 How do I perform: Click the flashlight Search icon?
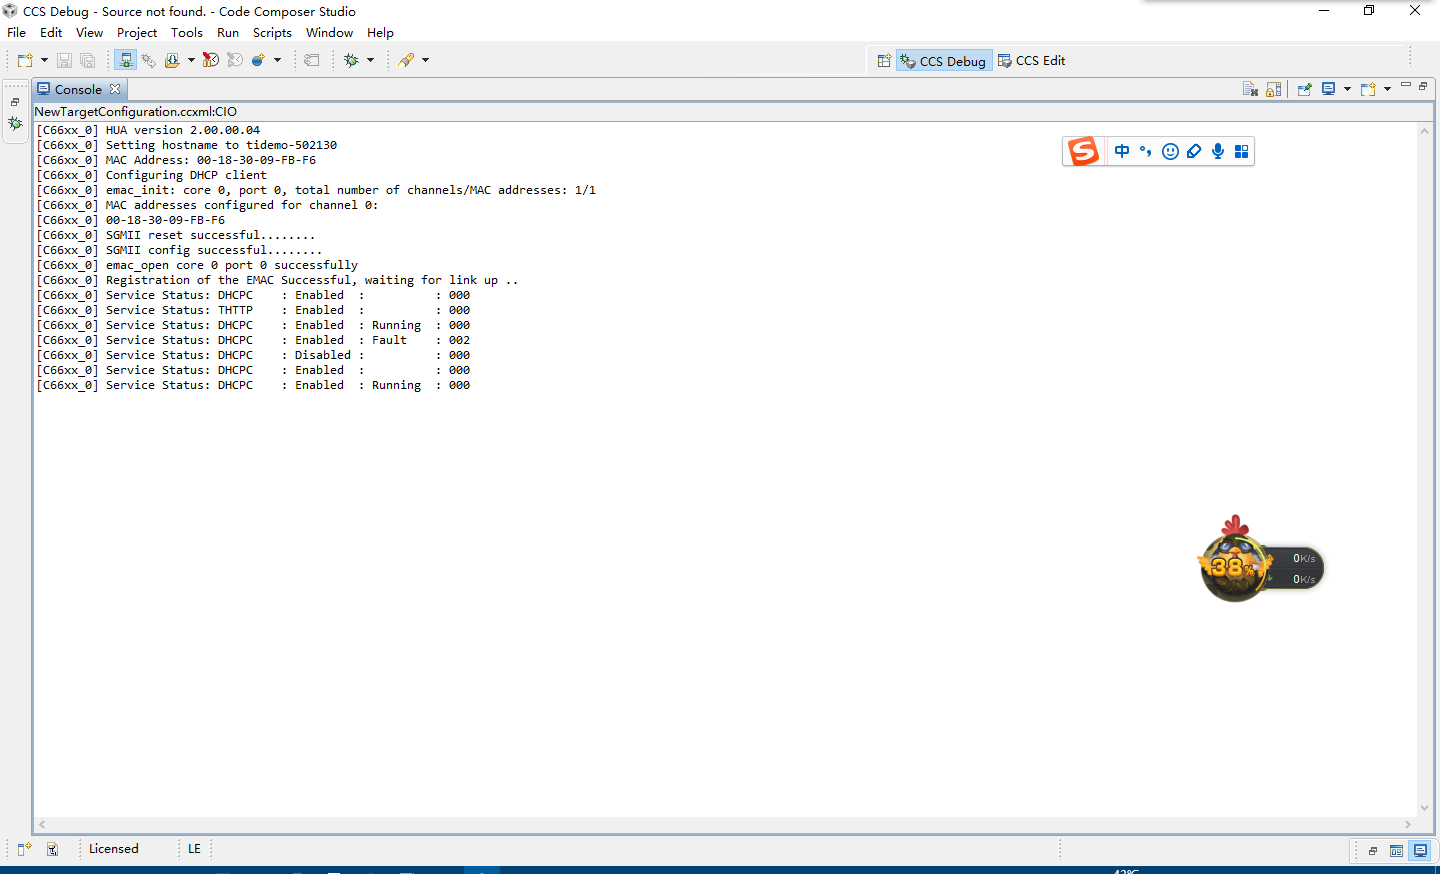click(406, 60)
